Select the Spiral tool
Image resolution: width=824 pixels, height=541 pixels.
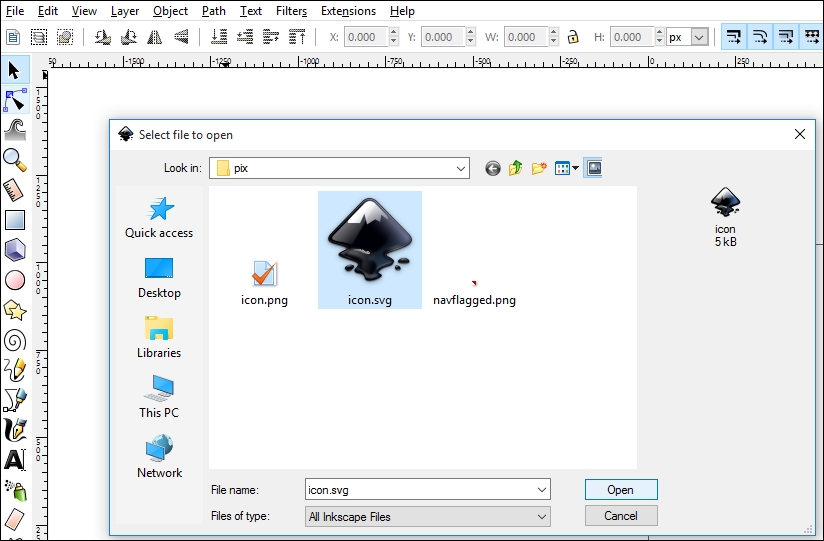tap(15, 340)
